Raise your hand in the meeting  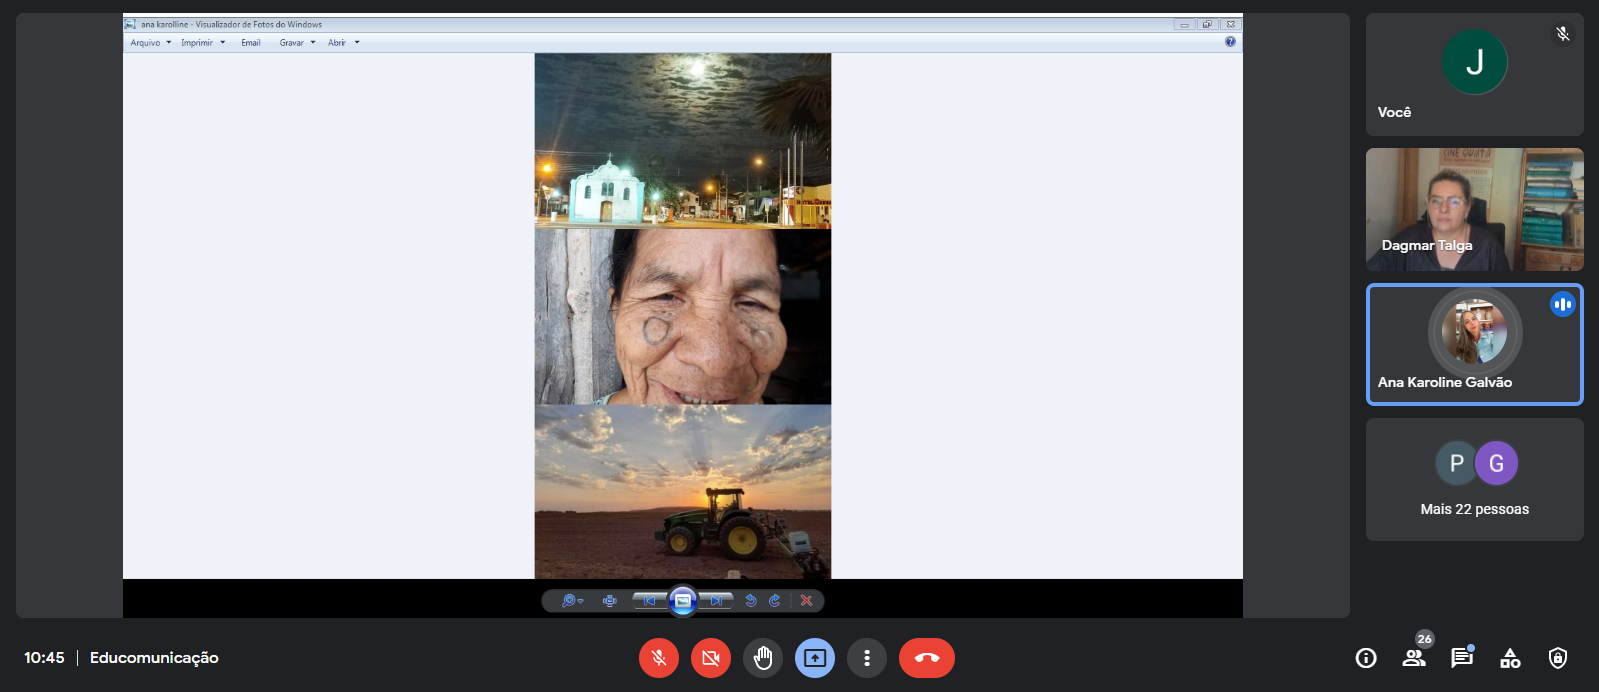click(x=763, y=658)
